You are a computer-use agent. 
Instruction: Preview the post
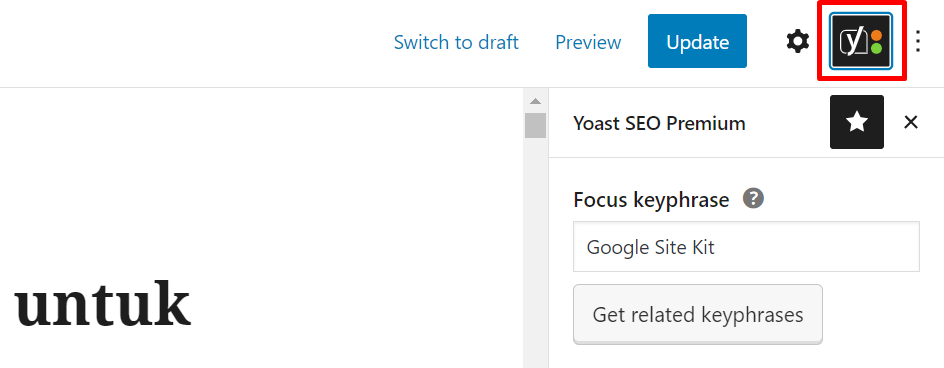pyautogui.click(x=588, y=42)
